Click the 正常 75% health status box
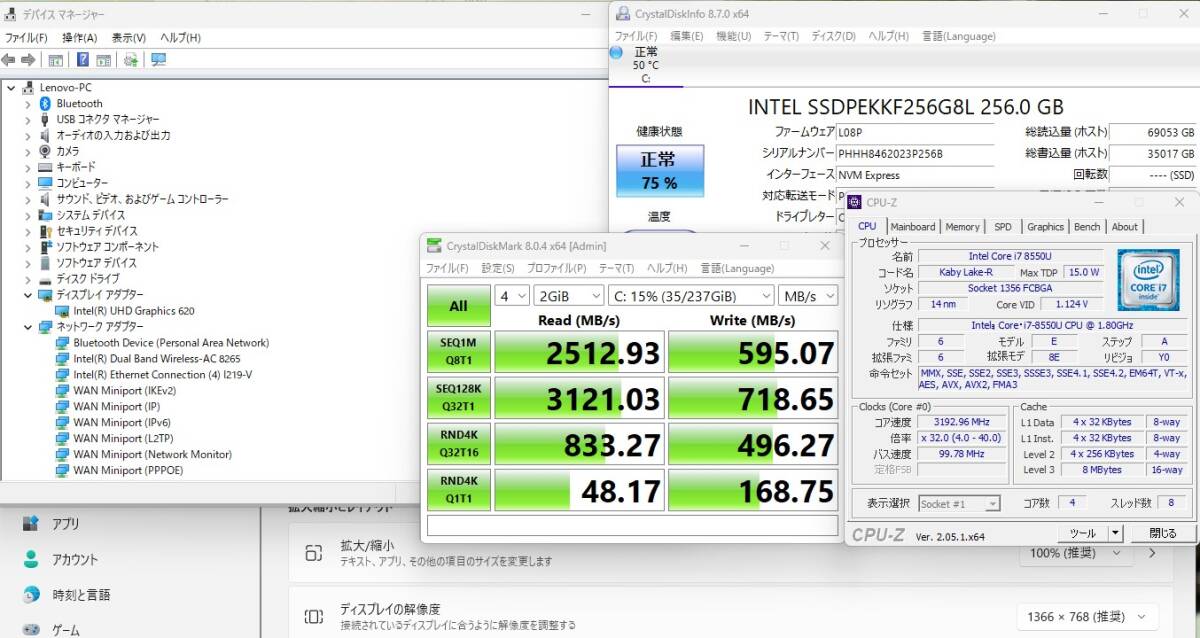1200x638 pixels. (659, 170)
